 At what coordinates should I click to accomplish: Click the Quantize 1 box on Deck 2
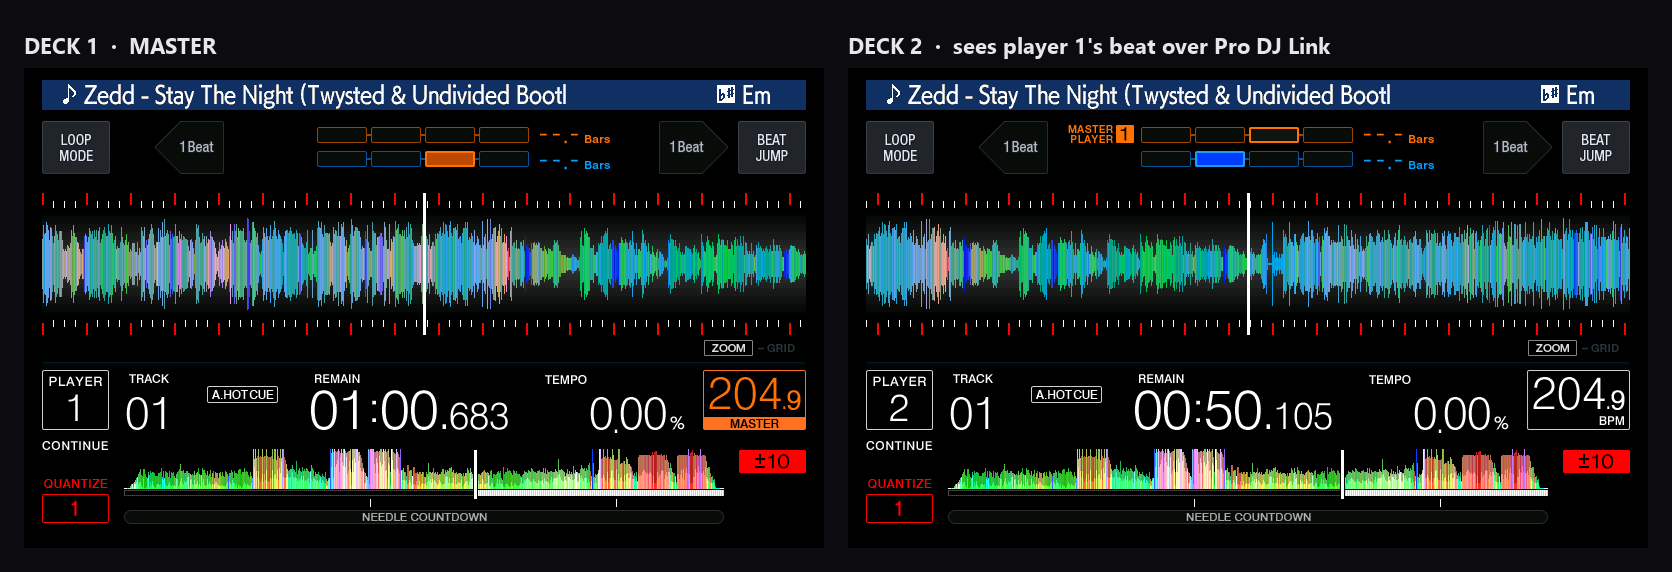pyautogui.click(x=899, y=508)
